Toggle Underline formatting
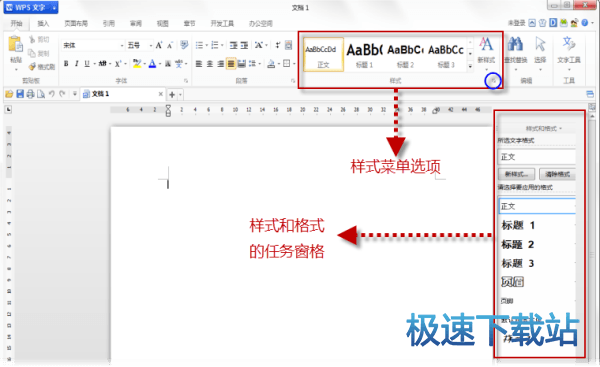The image size is (600, 367). pos(87,64)
